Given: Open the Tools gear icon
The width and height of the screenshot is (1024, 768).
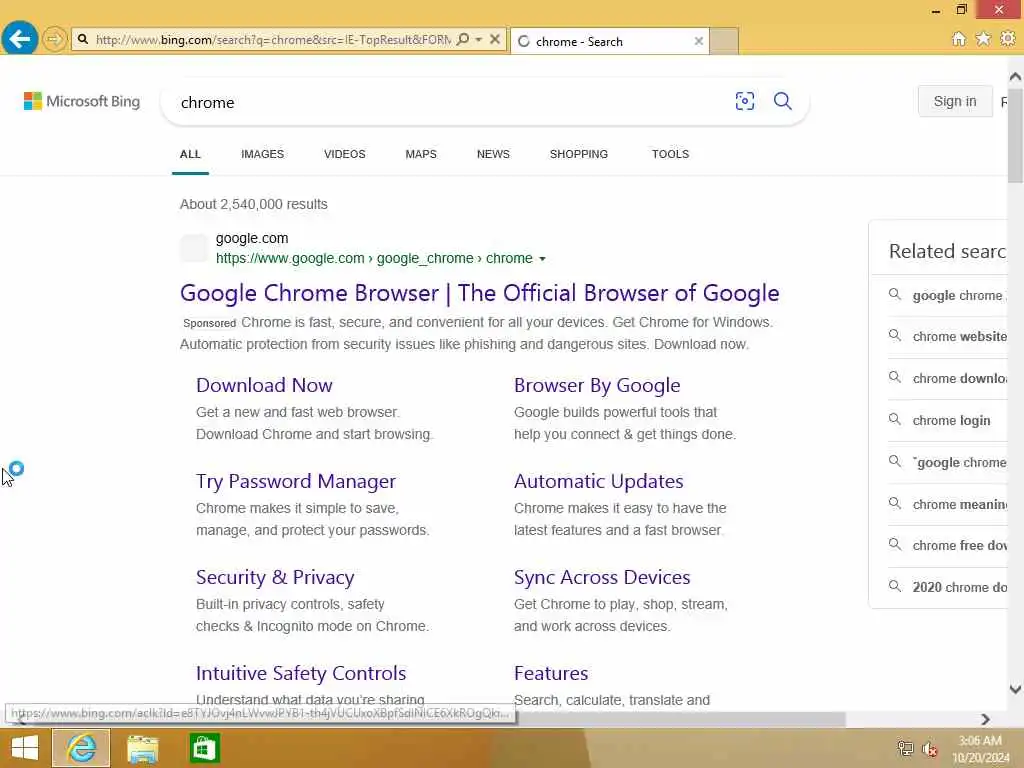Looking at the screenshot, I should pos(1008,39).
